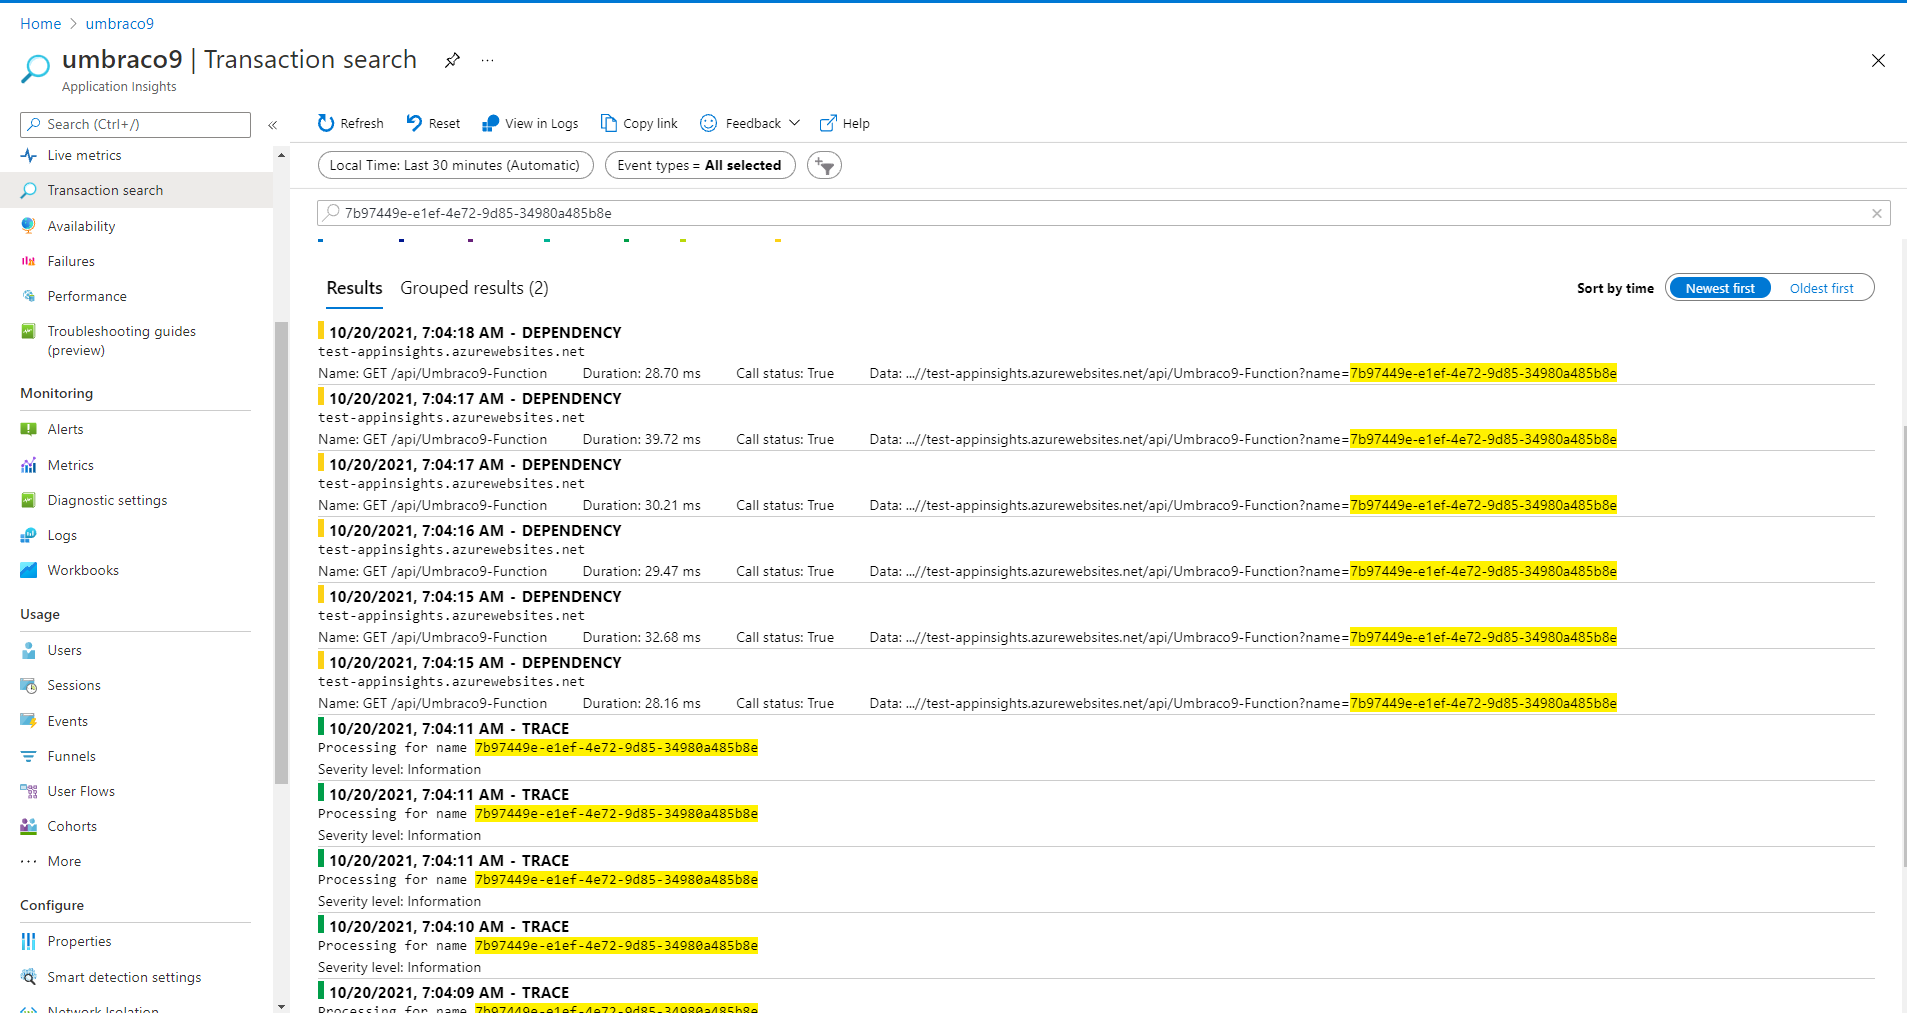Screen dimensions: 1907x1013
Task: Expand the Feedback dropdown chevron
Action: click(x=795, y=123)
